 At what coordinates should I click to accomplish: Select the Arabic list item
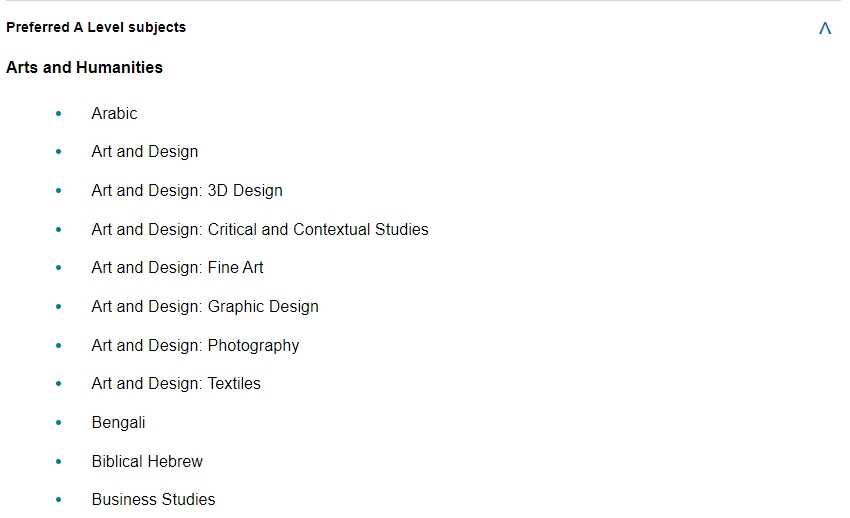pos(114,113)
